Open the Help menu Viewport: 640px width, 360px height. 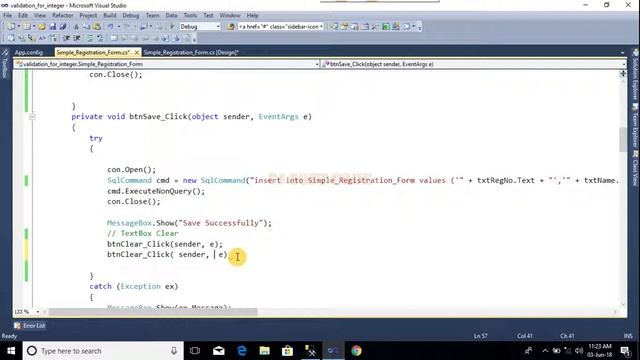[252, 16]
